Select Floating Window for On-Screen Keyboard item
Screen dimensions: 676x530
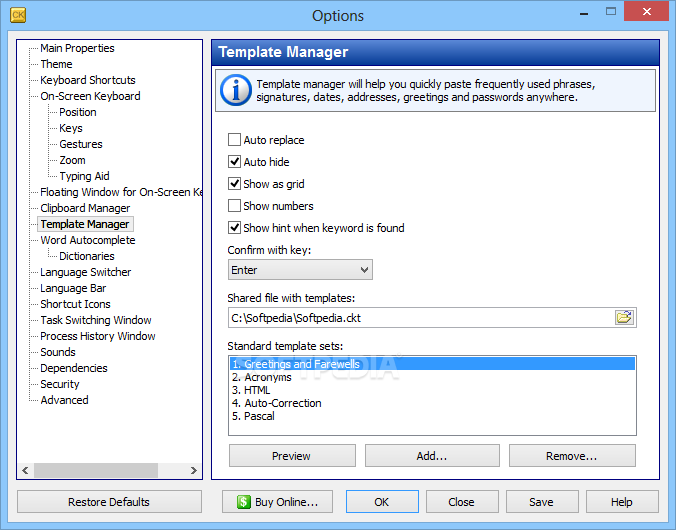121,192
